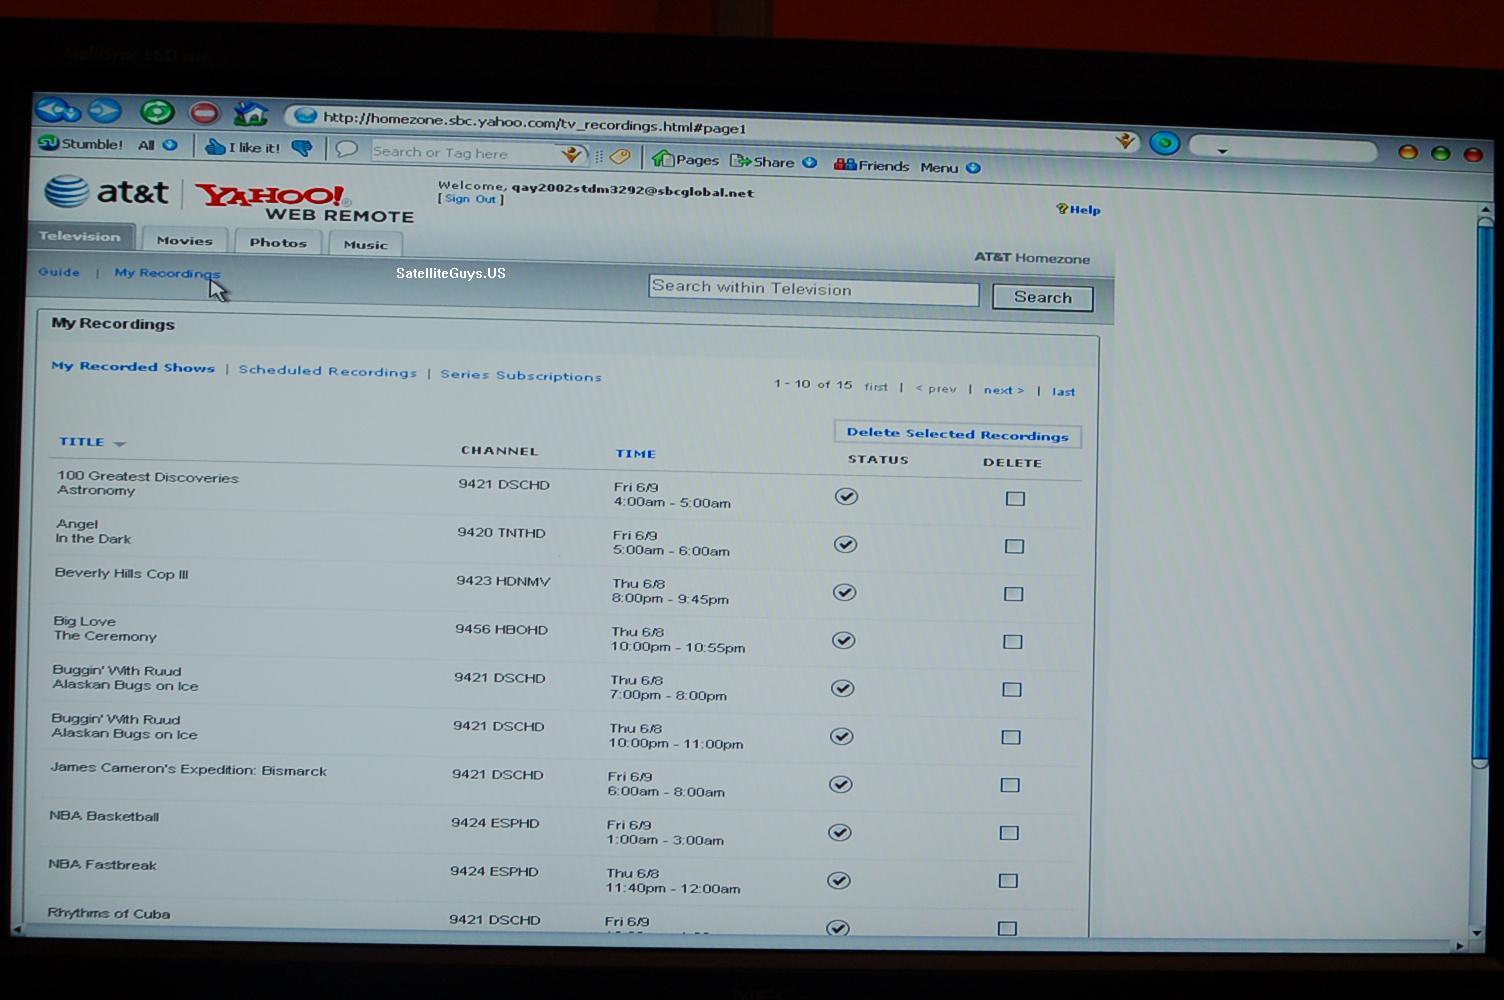This screenshot has width=1504, height=1000.
Task: Check delete box for James Cameron's Expedition: Bismarck
Action: [1010, 785]
